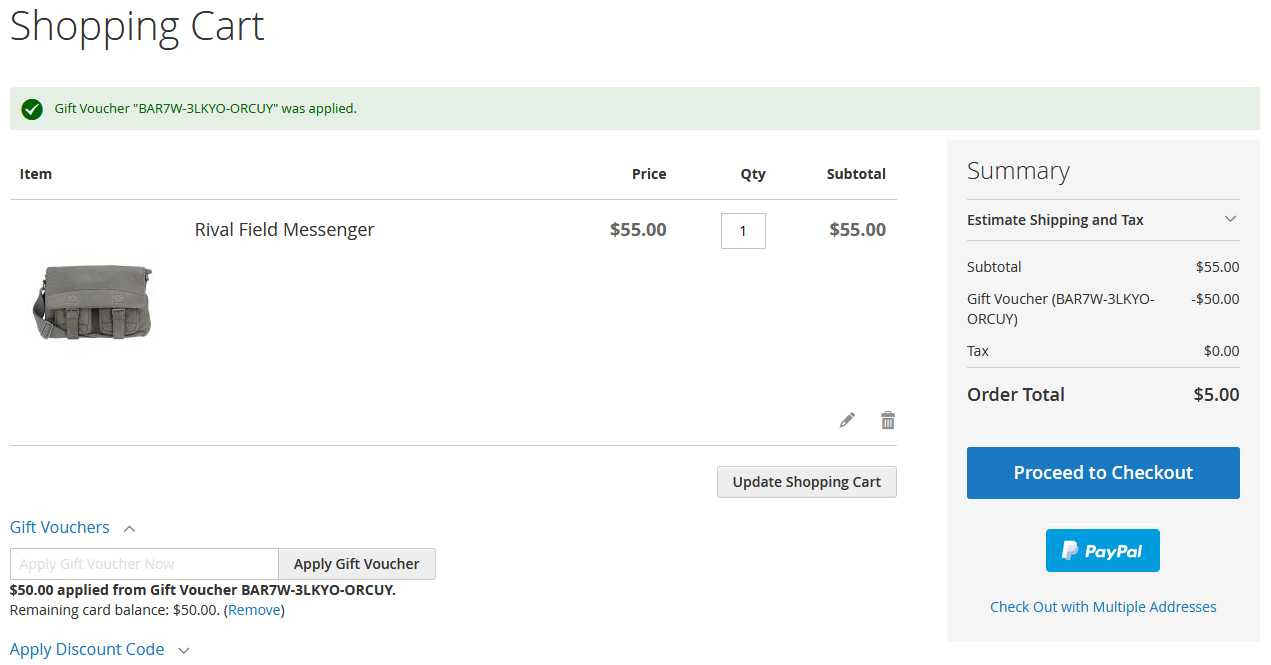Pay with the PayPal logo button
The width and height of the screenshot is (1271, 665).
coord(1102,551)
